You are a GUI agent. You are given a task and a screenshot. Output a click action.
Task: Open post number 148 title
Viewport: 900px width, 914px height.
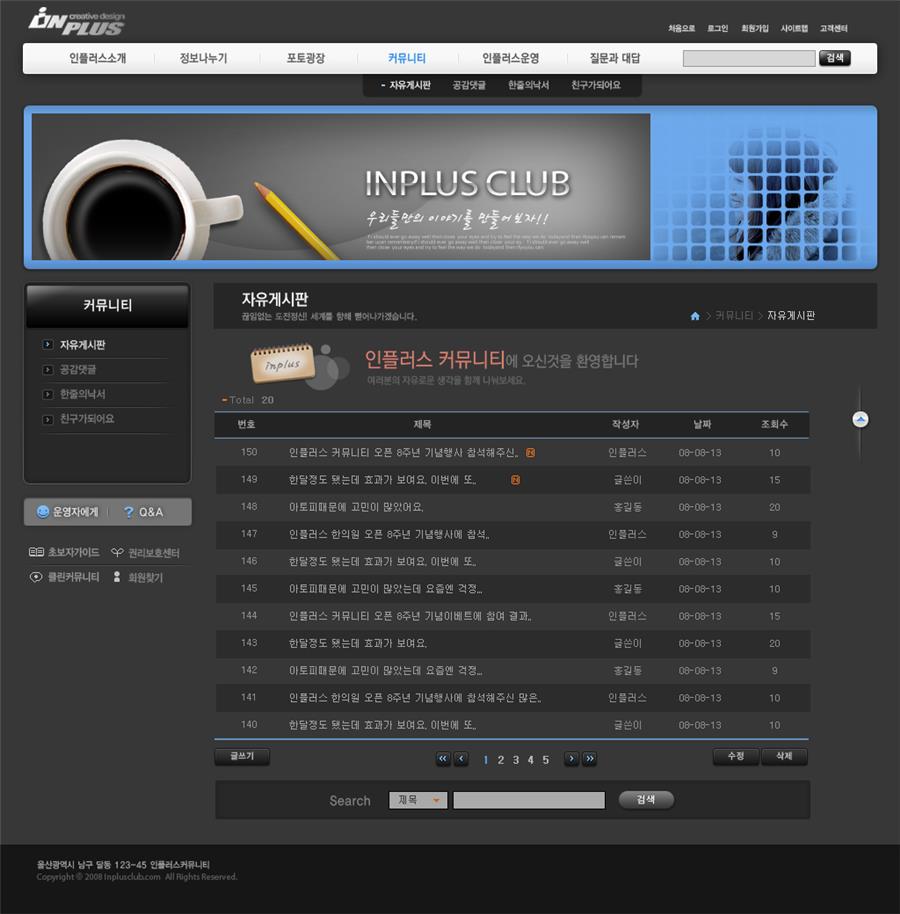pyautogui.click(x=356, y=507)
